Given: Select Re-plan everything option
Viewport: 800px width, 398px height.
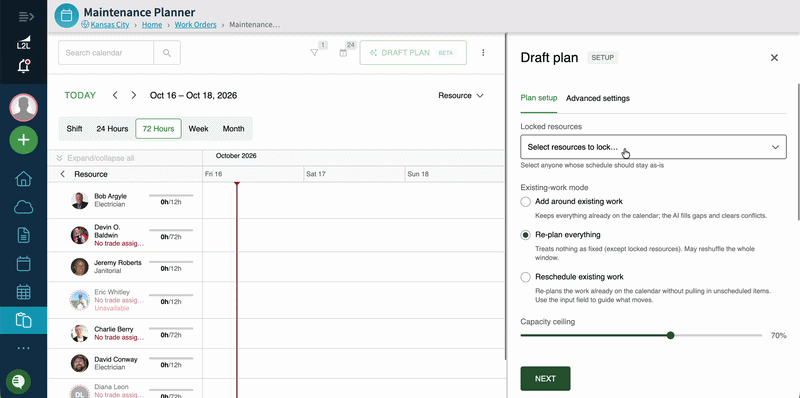Looking at the screenshot, I should point(526,235).
